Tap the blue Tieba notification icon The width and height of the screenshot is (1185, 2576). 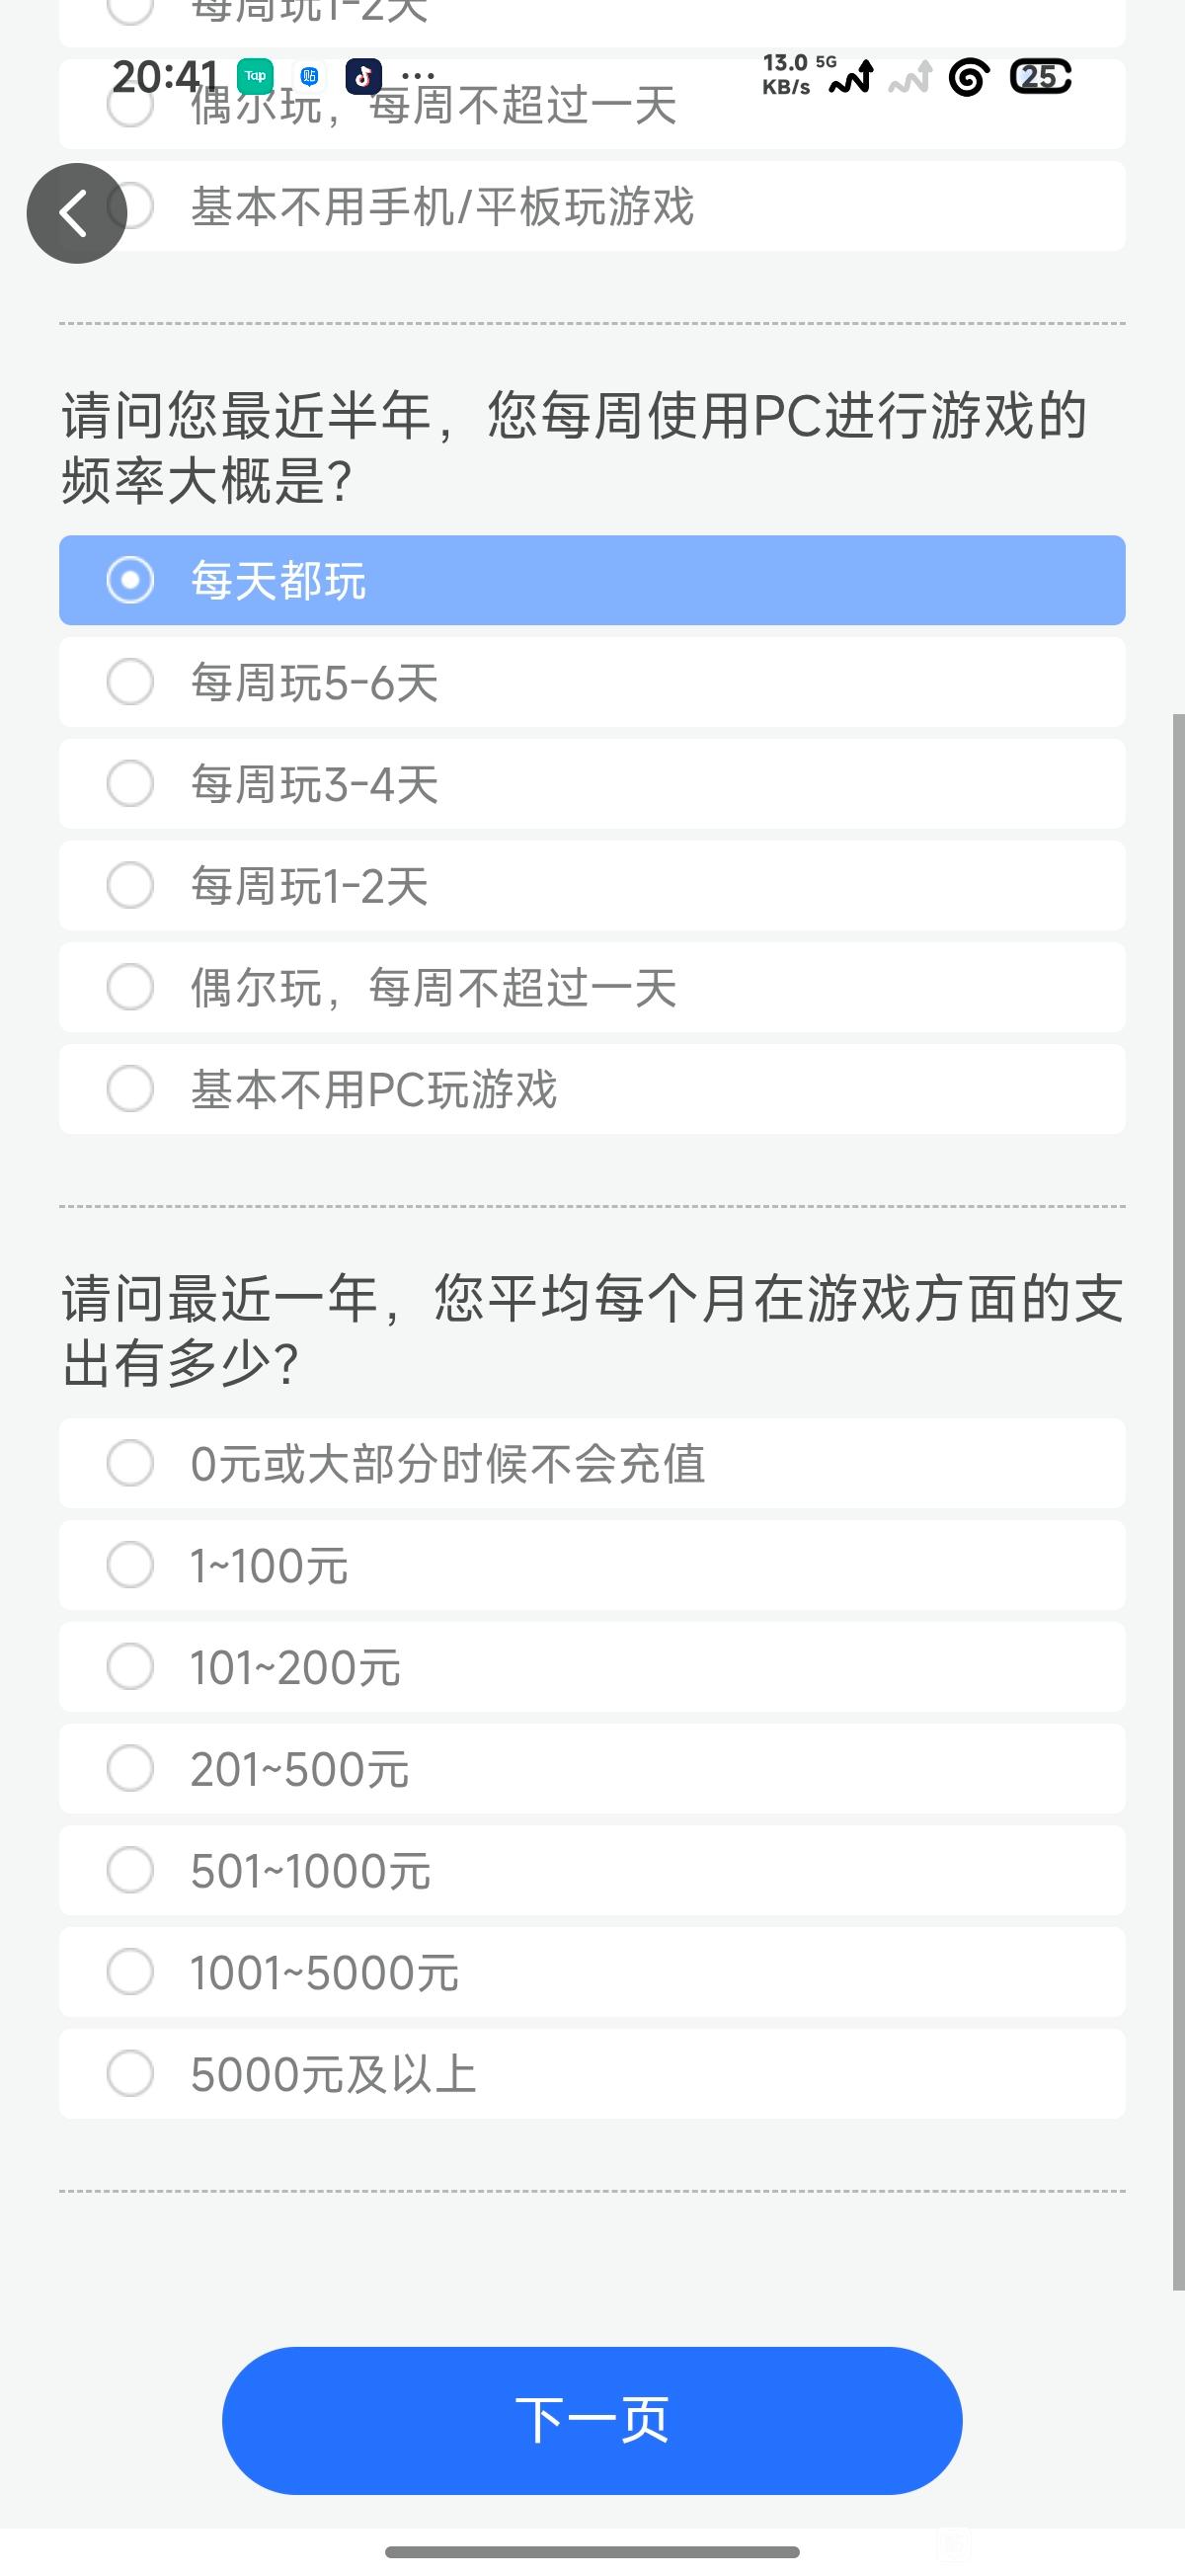(x=309, y=76)
